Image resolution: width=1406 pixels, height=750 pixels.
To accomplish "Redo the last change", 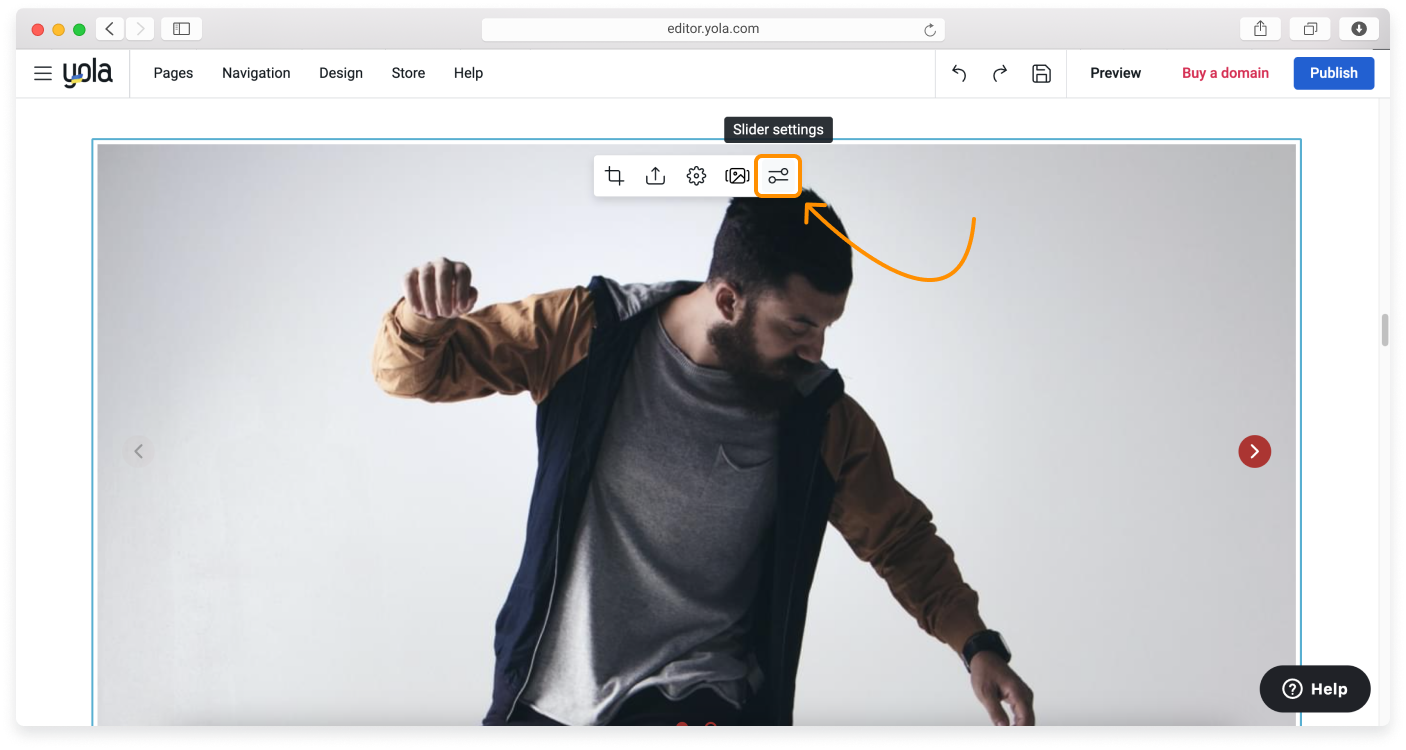I will [x=999, y=73].
